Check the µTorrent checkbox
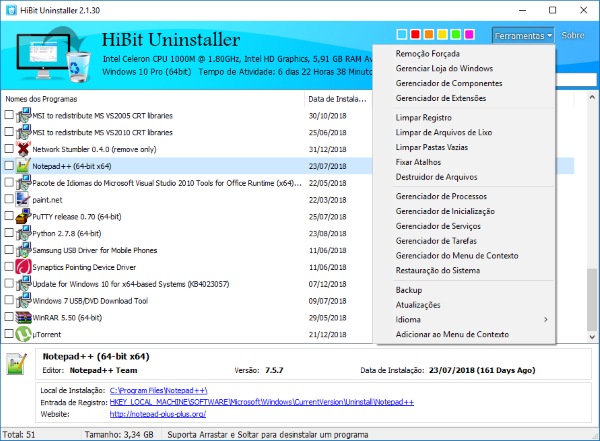 pos(9,334)
